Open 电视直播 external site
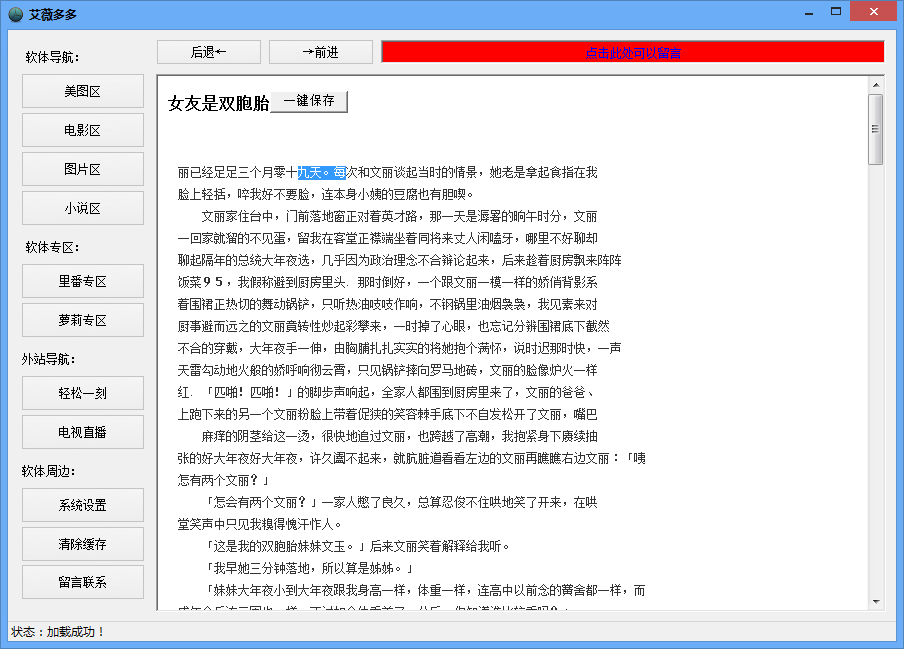The width and height of the screenshot is (904, 649). tap(83, 432)
